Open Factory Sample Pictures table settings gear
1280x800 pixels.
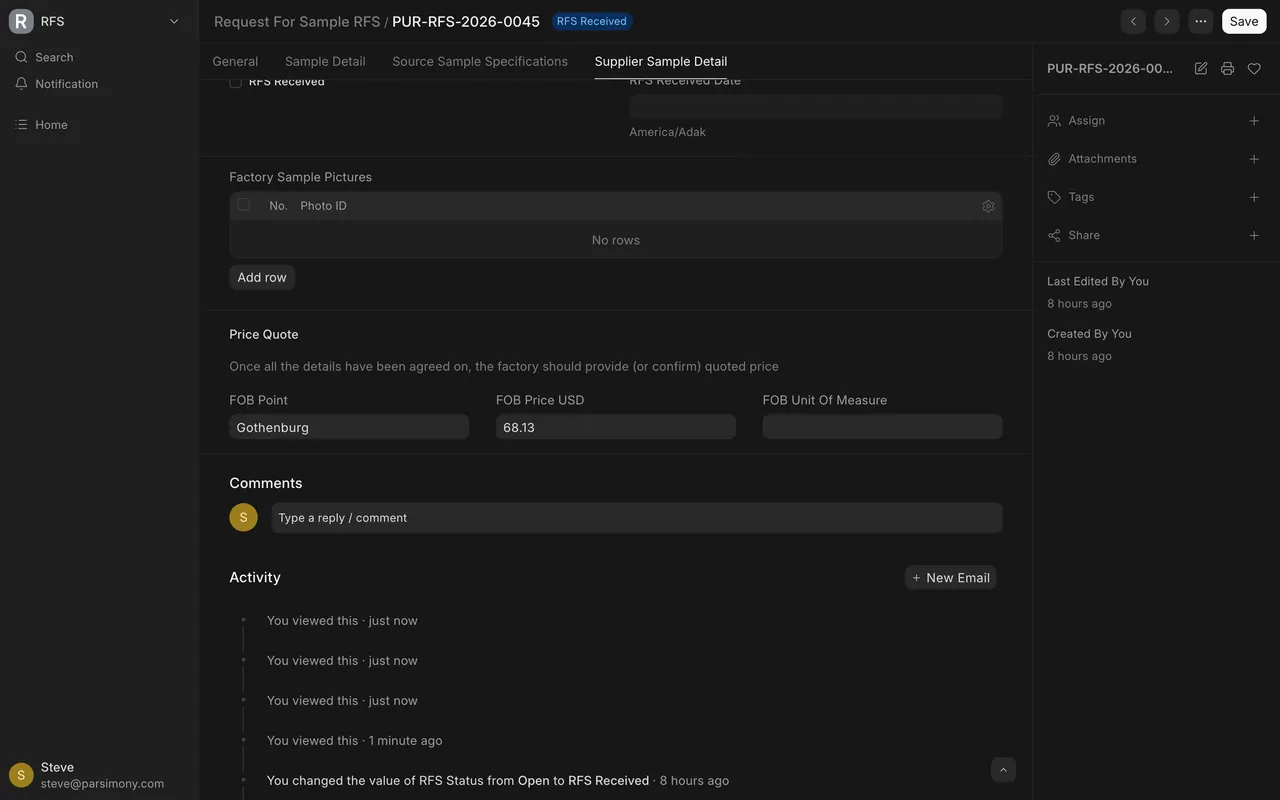[988, 206]
